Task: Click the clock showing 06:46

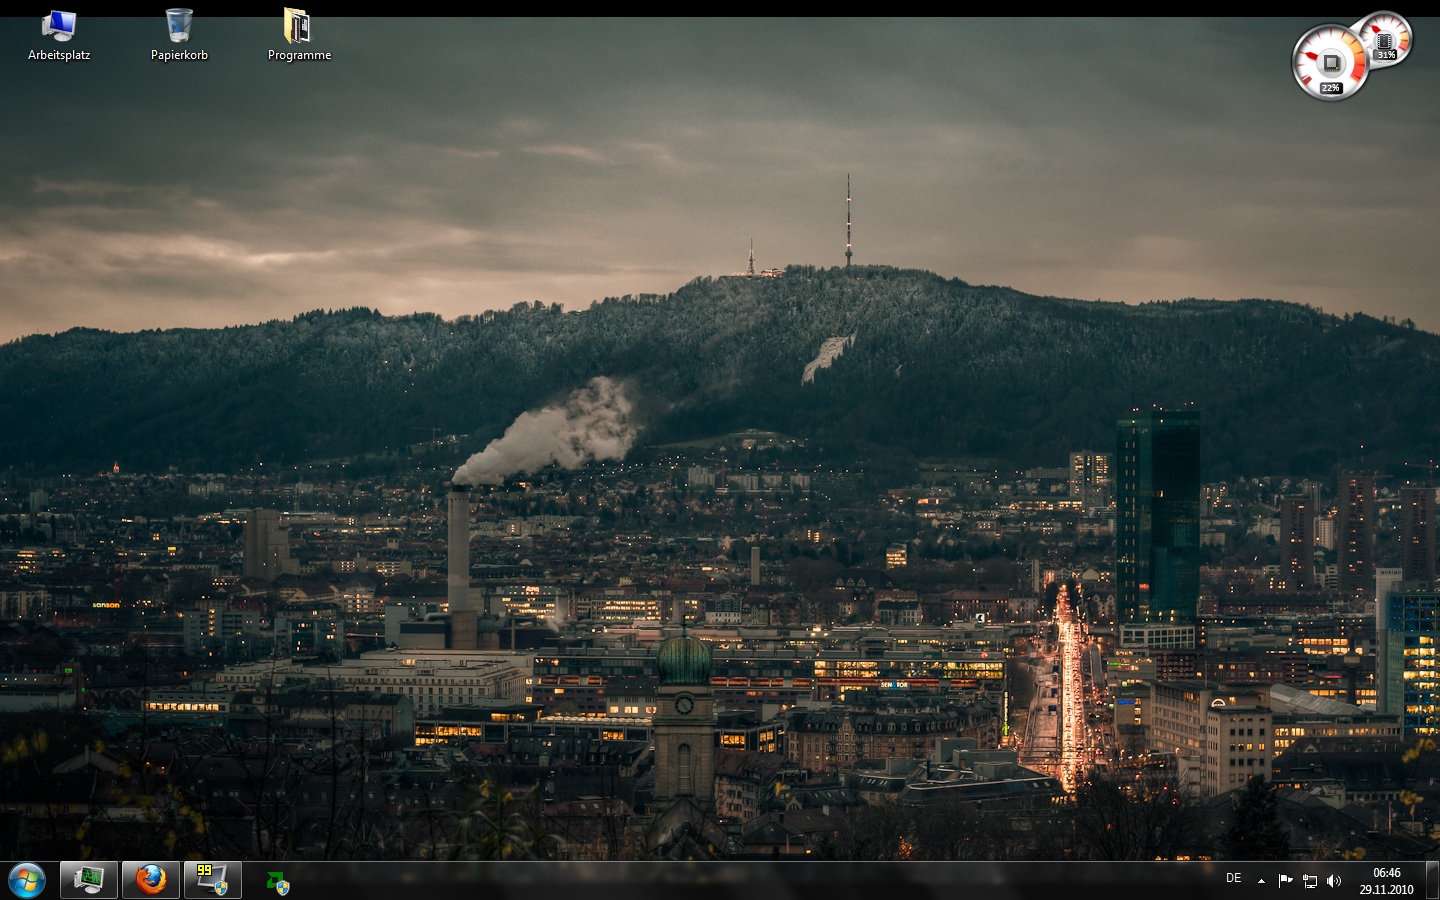Action: pos(1386,873)
